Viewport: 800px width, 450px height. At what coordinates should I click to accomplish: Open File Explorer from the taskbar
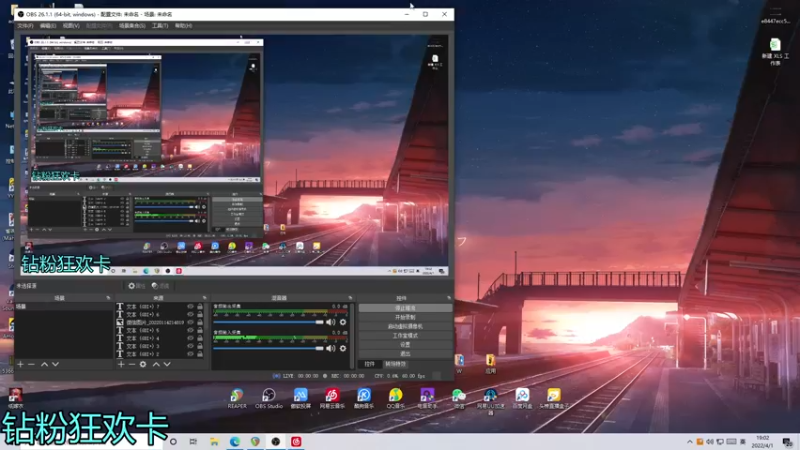214,442
